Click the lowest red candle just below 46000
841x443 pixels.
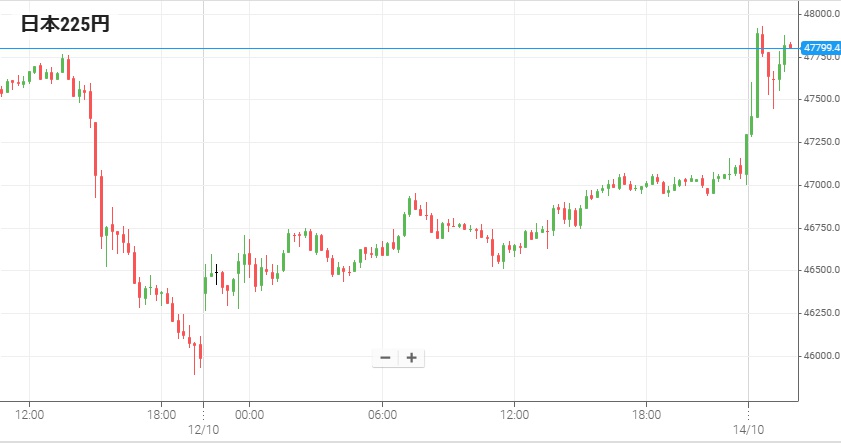(200, 351)
